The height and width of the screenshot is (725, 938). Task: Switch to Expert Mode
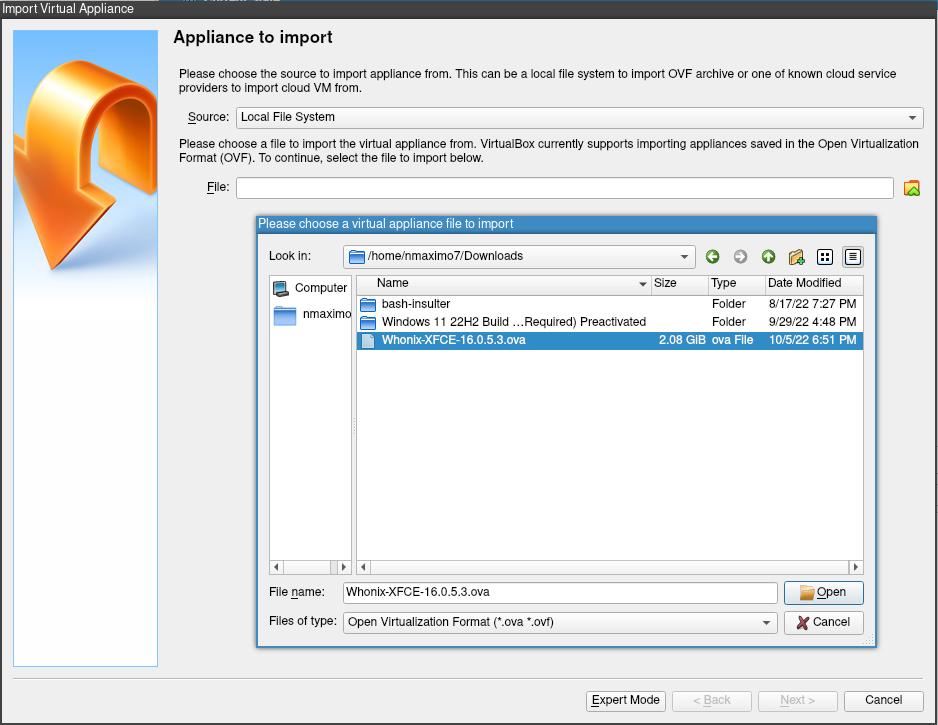[625, 700]
